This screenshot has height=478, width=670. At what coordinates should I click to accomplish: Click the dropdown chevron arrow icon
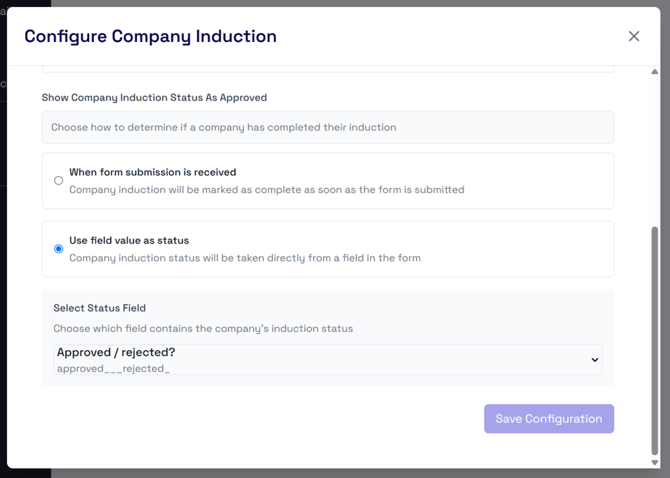coord(594,360)
